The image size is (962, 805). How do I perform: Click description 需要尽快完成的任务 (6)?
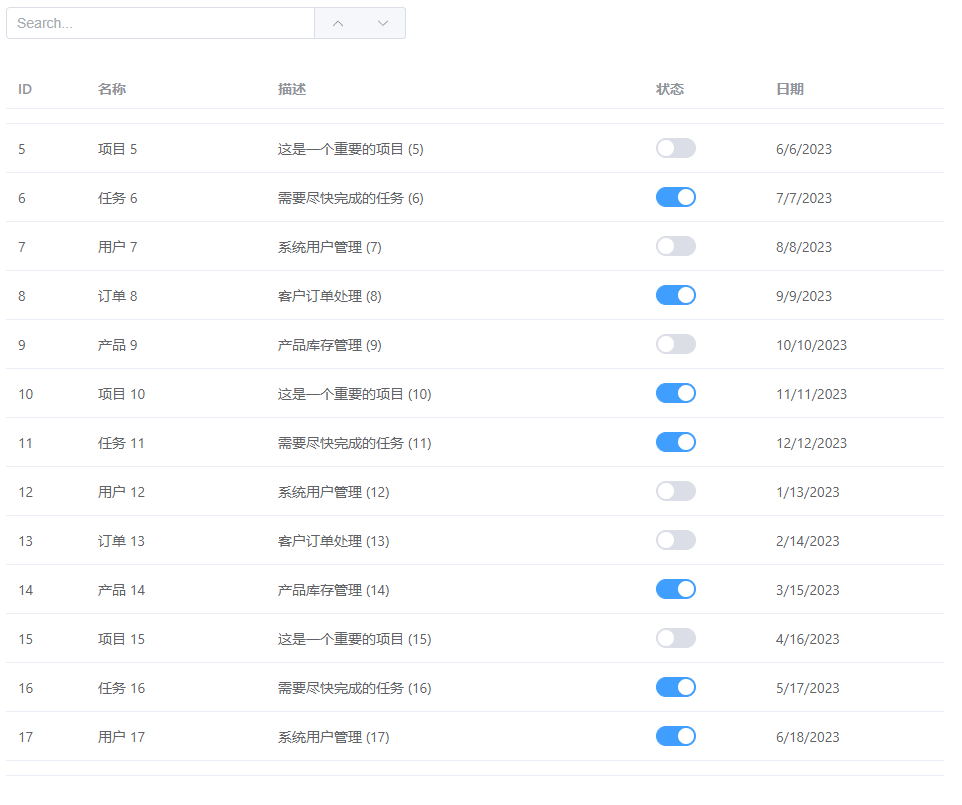click(350, 198)
